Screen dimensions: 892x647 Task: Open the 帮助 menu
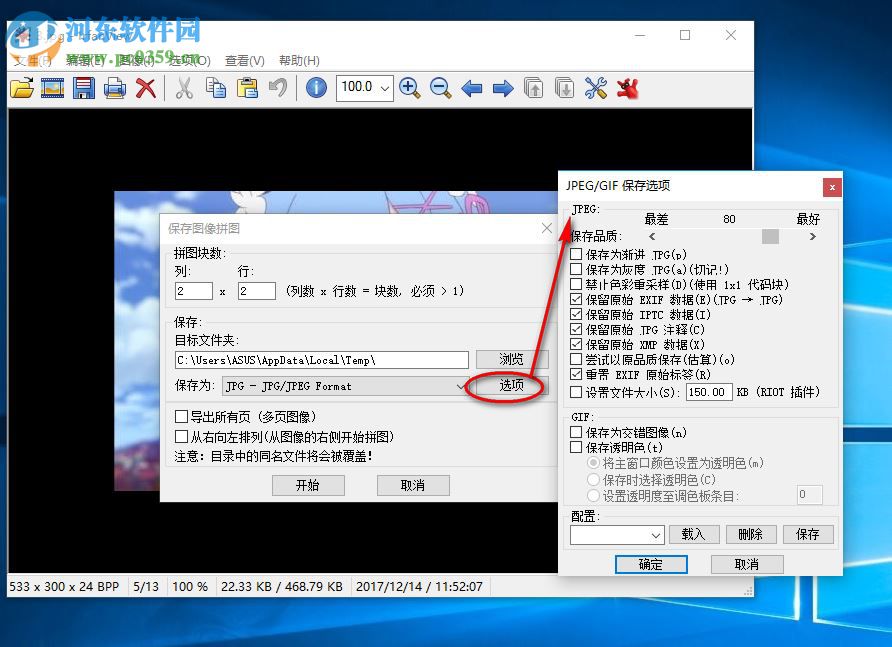pos(298,60)
